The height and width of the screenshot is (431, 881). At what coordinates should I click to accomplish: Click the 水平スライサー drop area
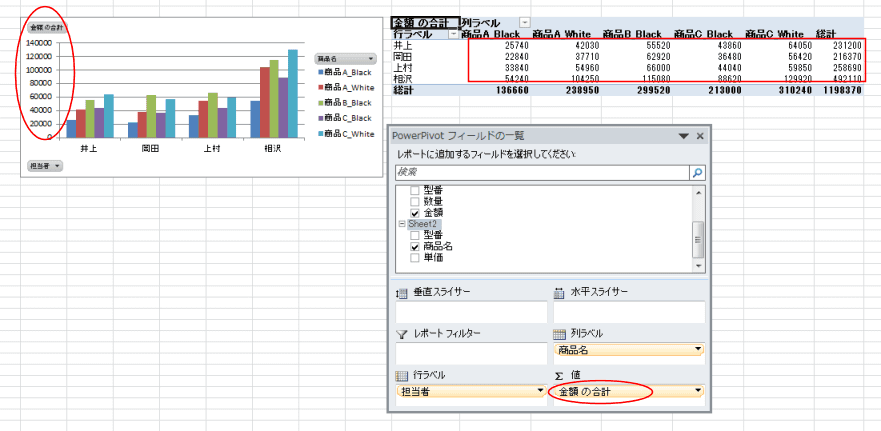point(629,312)
